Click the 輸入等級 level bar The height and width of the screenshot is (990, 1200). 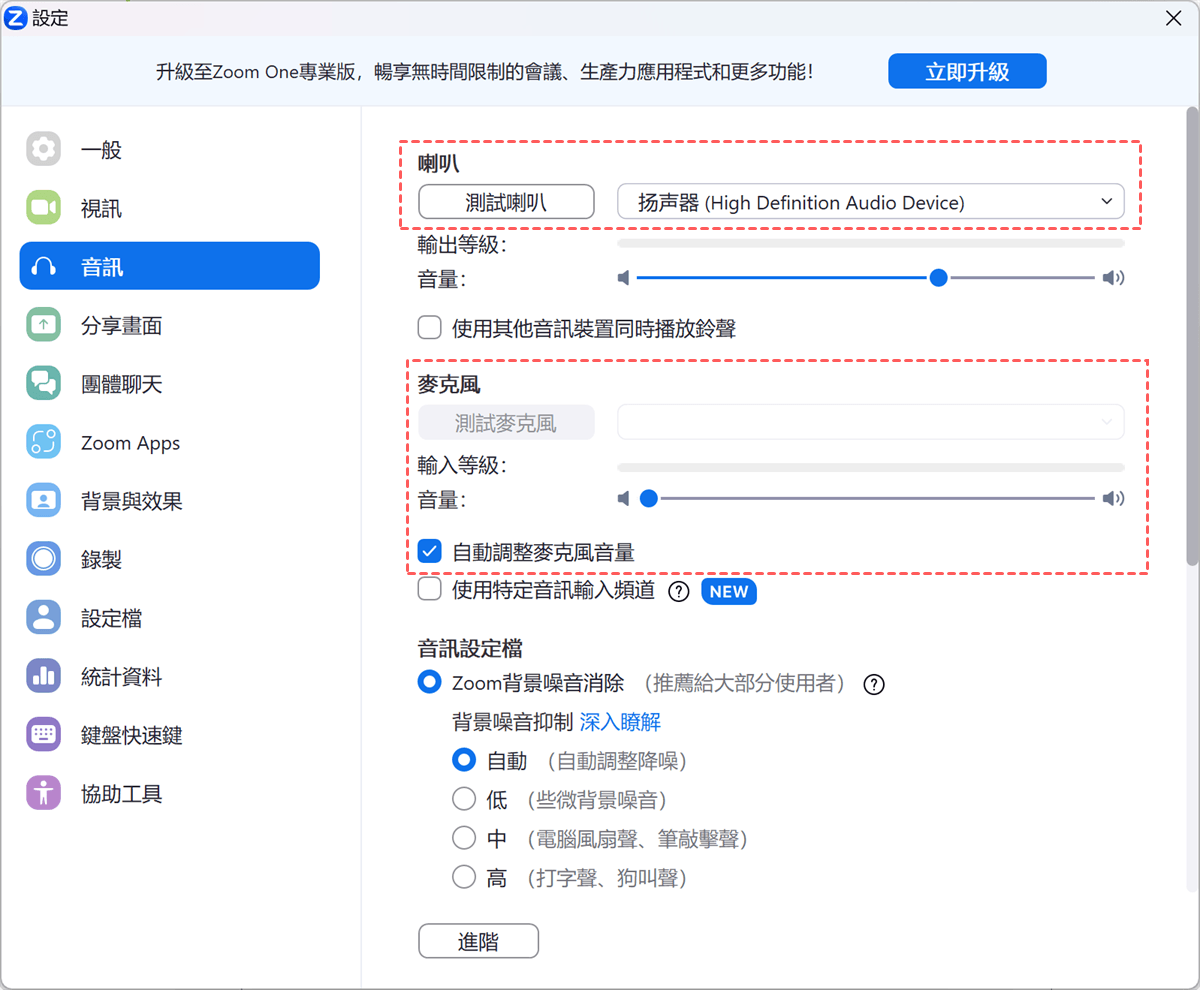tap(871, 467)
